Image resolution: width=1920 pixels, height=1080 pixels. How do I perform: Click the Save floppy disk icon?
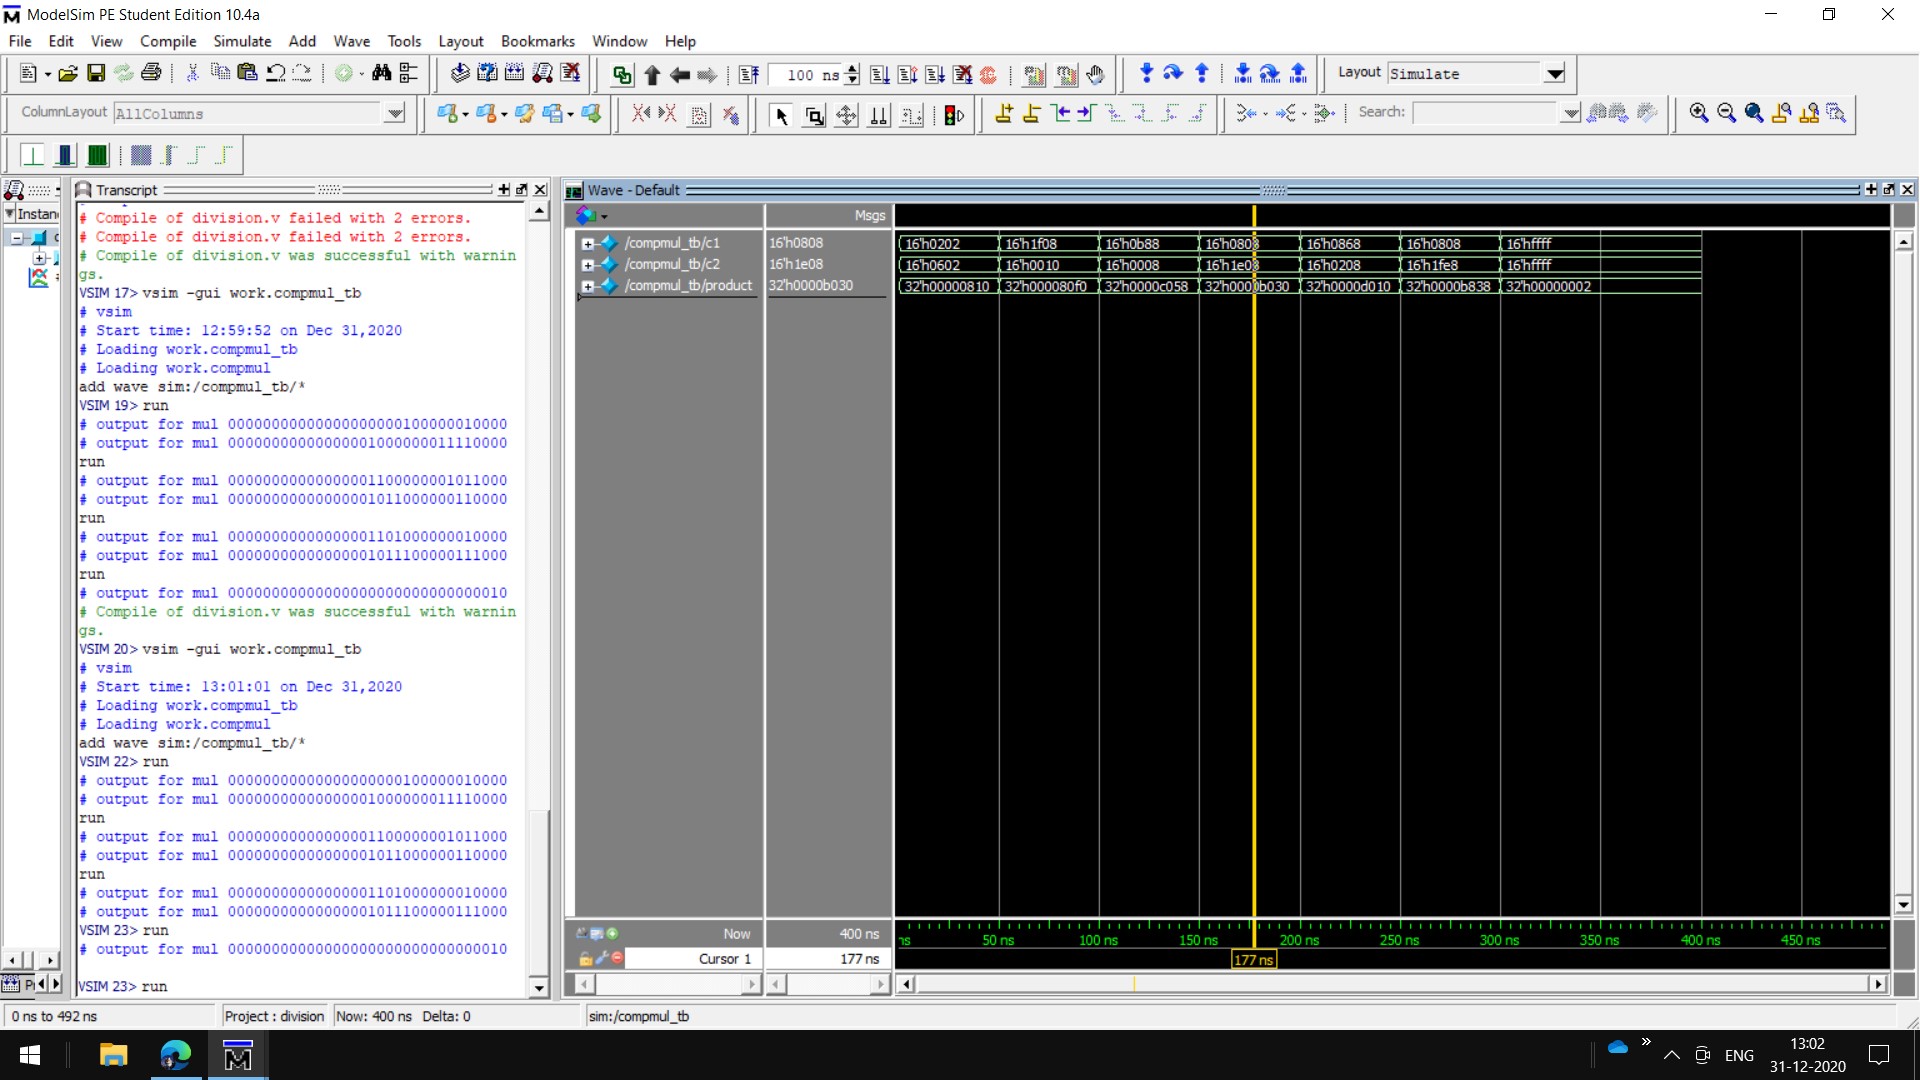96,74
